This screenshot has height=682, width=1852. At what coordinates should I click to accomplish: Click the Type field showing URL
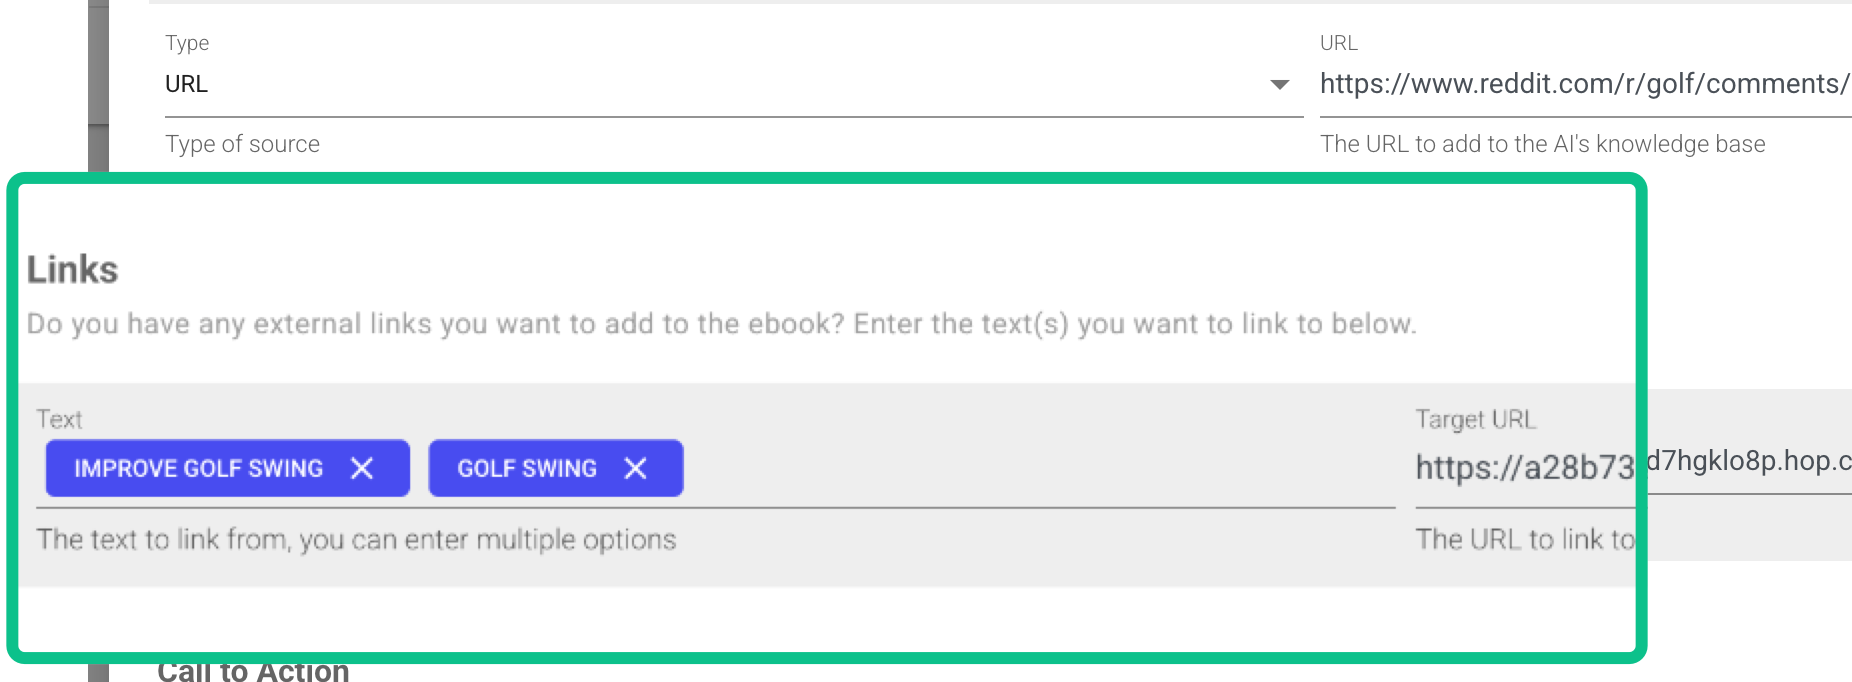click(700, 85)
